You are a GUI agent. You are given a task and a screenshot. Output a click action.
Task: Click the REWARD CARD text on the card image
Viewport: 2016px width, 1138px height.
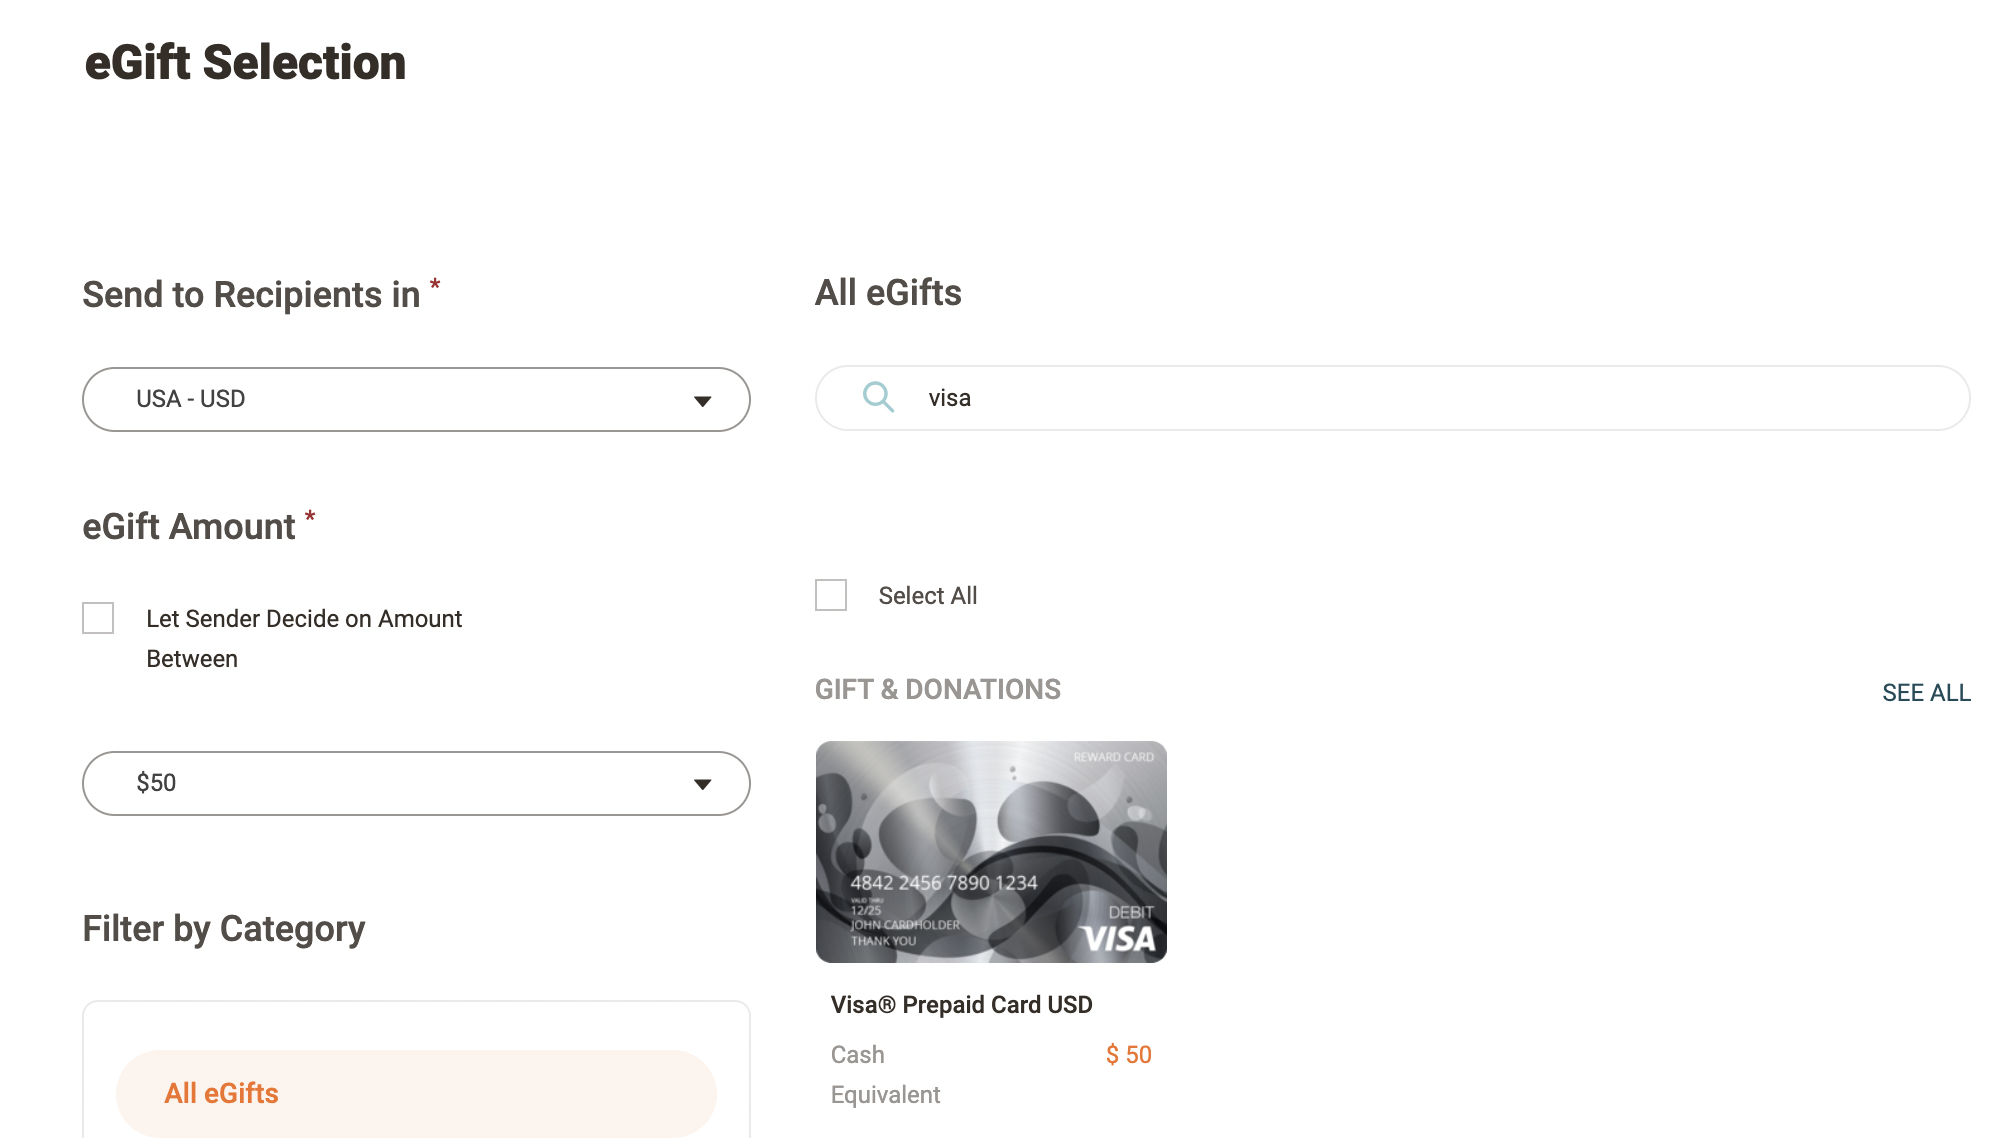[1113, 757]
